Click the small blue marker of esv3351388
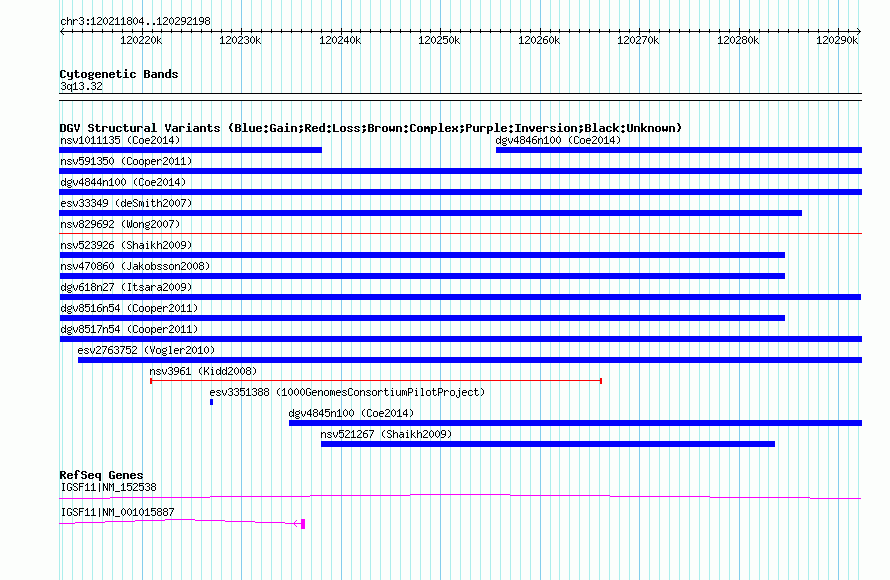The image size is (890, 580). (x=212, y=402)
